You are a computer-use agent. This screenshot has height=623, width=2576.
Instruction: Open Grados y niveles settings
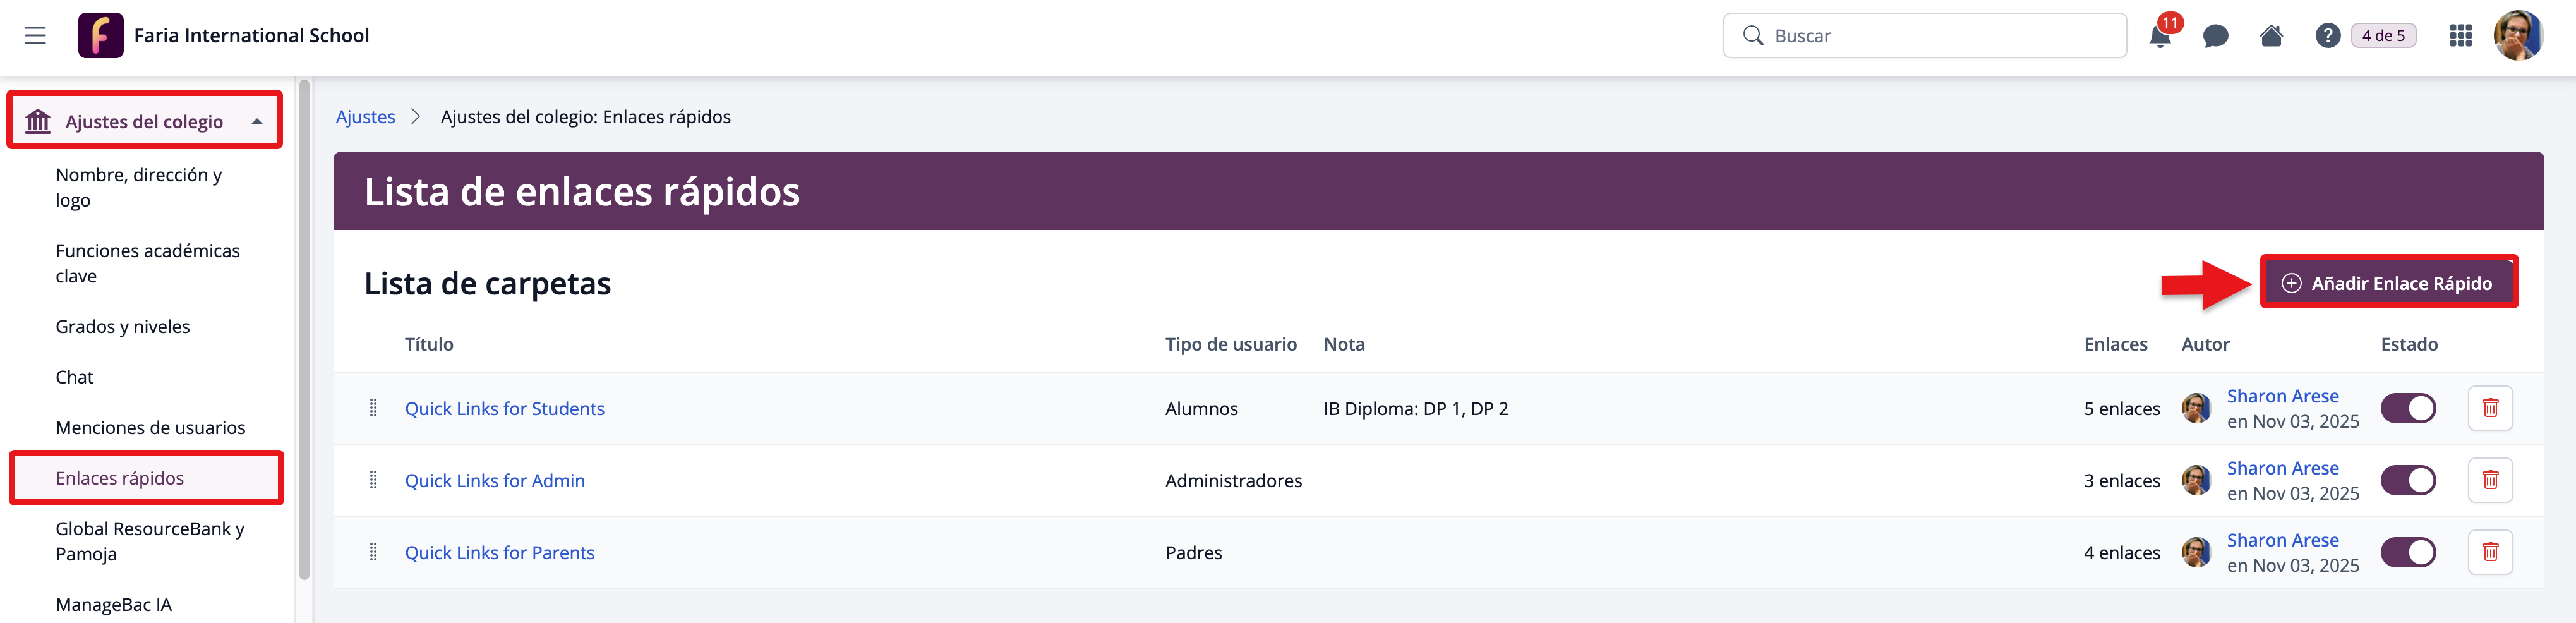123,327
